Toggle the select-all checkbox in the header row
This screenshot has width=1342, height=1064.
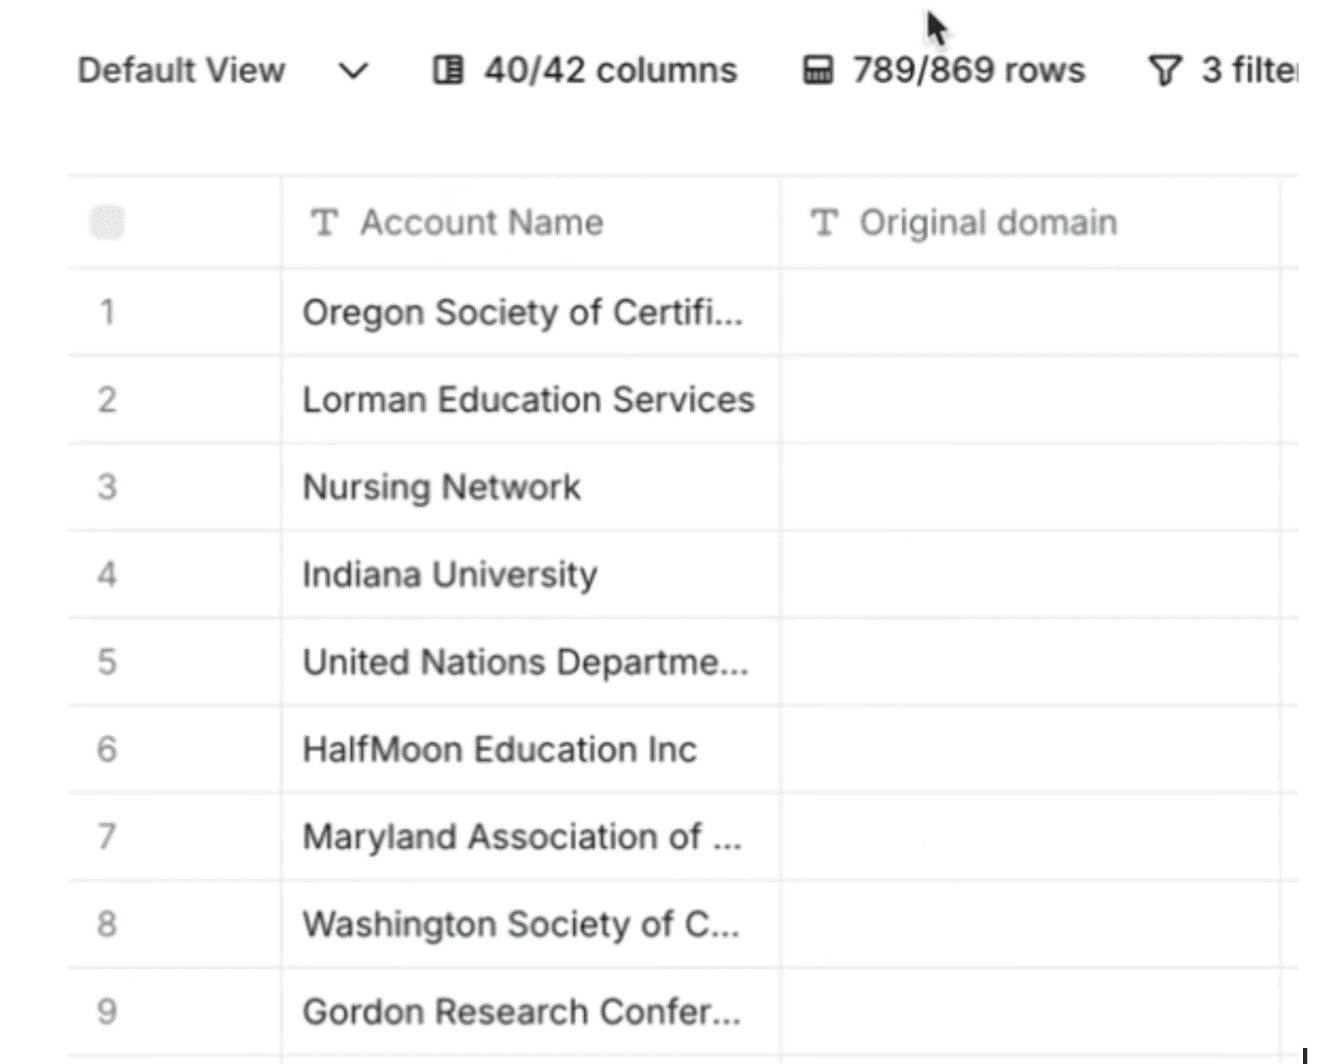coord(108,222)
